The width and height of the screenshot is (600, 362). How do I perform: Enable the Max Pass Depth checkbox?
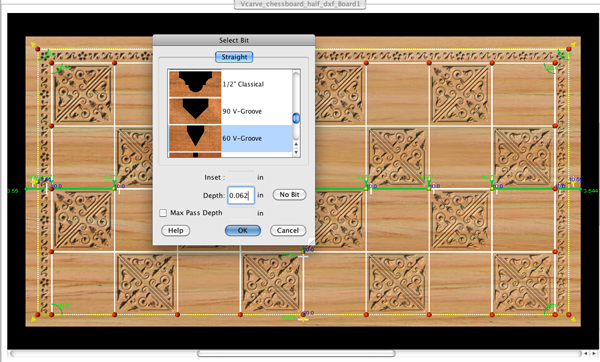[163, 213]
